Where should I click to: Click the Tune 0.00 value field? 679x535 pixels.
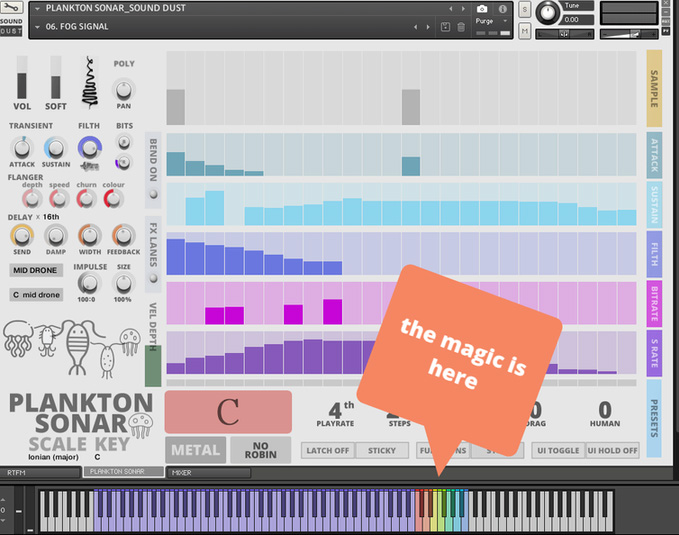pos(578,19)
